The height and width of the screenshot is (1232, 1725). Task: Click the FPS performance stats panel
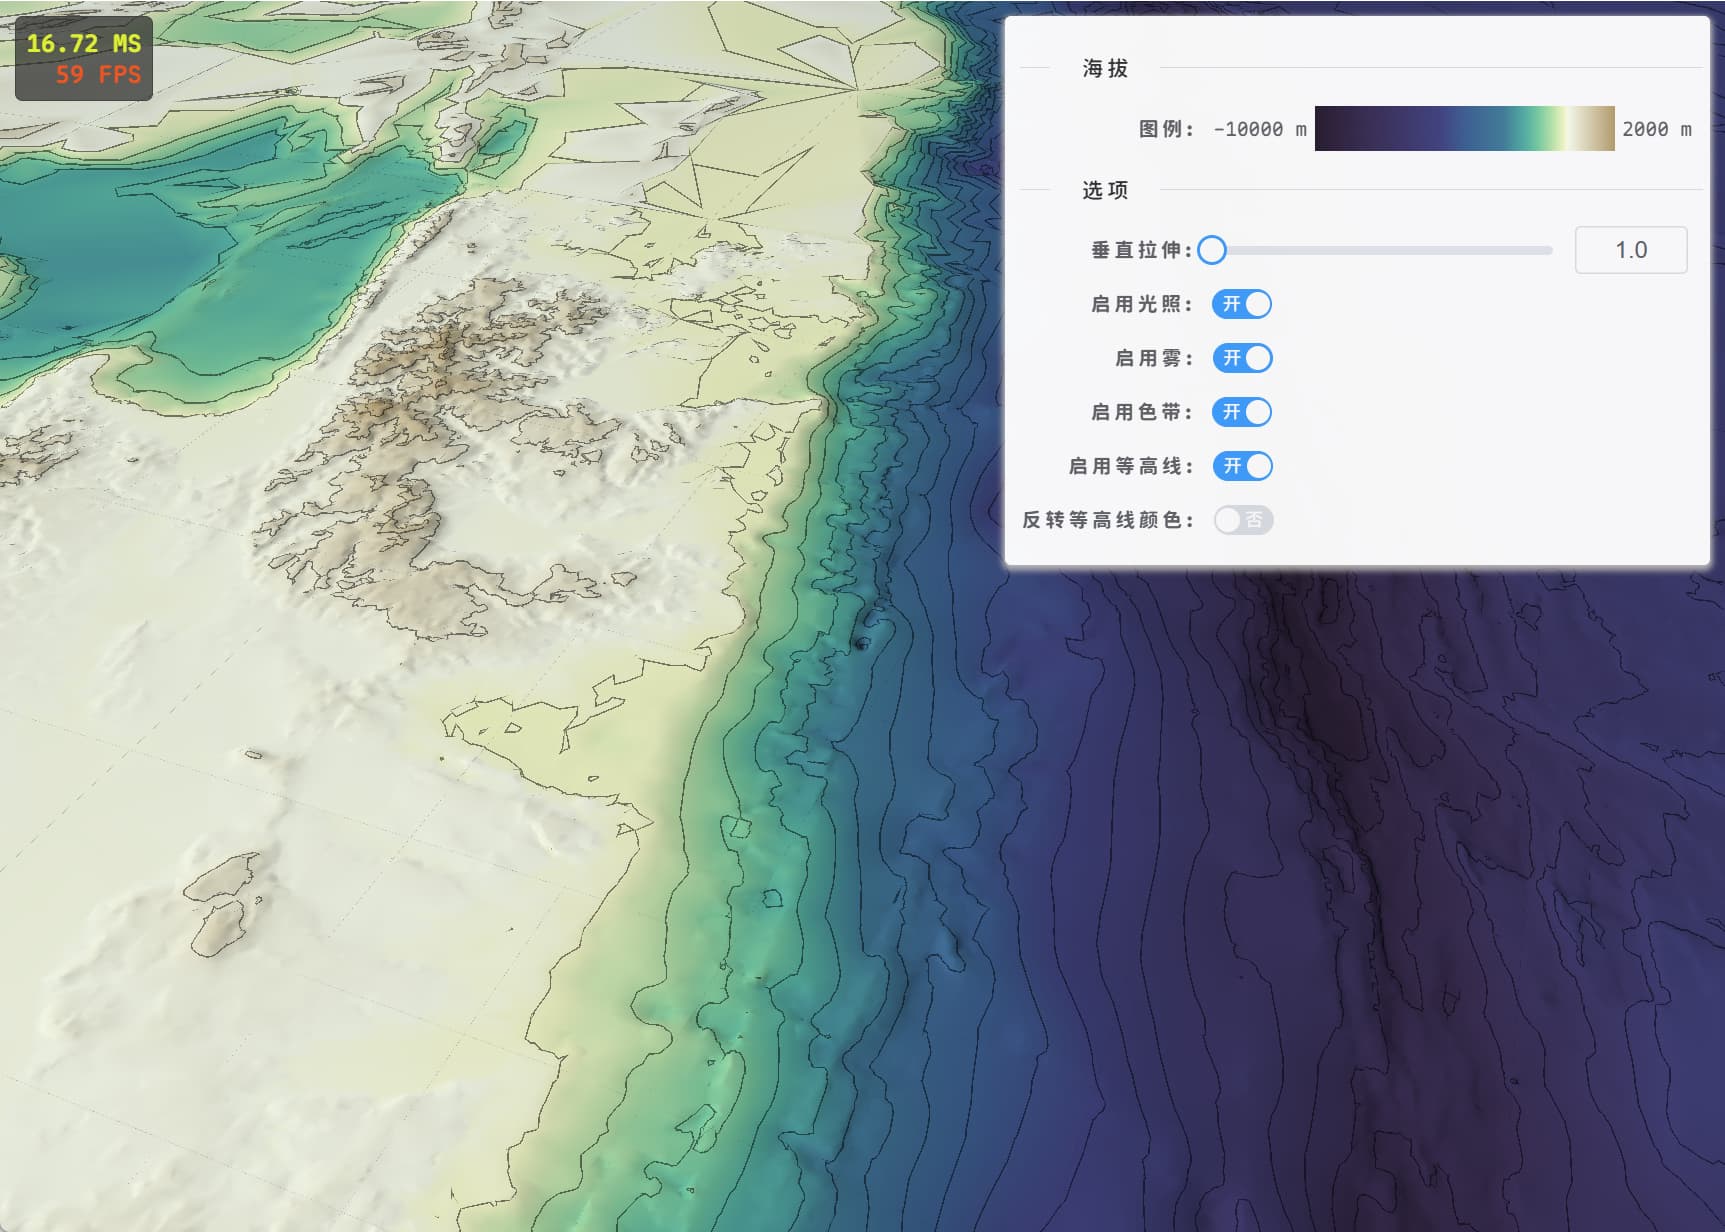pyautogui.click(x=84, y=58)
